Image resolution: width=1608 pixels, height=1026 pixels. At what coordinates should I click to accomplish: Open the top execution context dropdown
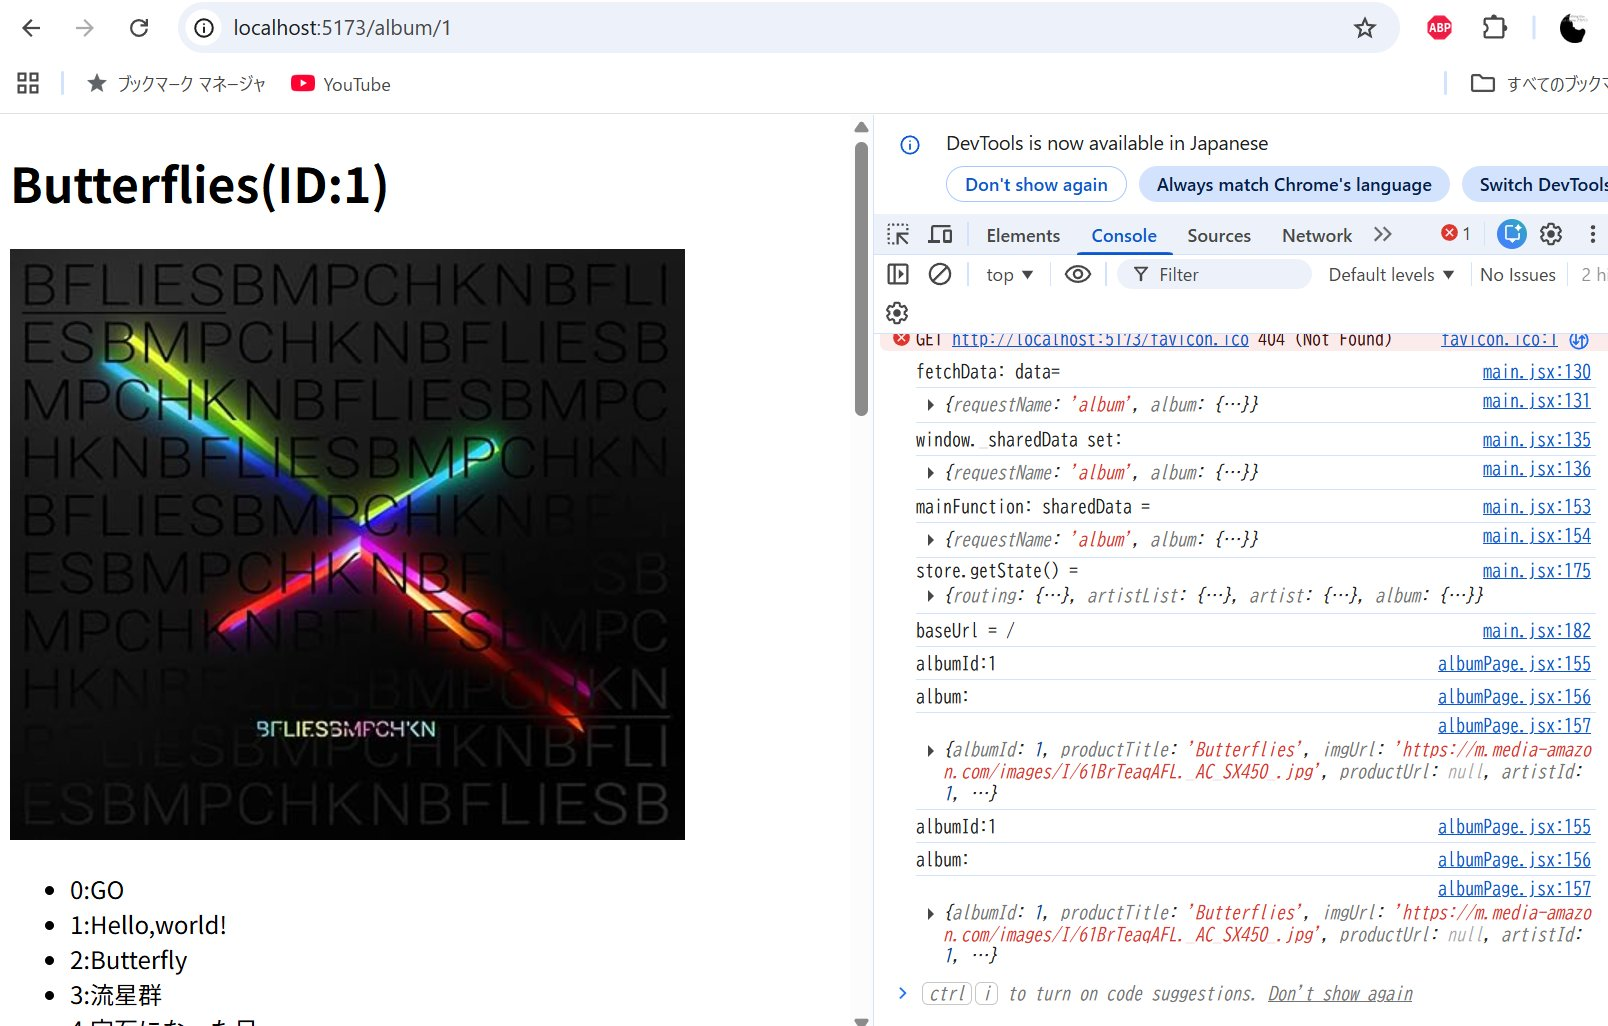pyautogui.click(x=1009, y=274)
